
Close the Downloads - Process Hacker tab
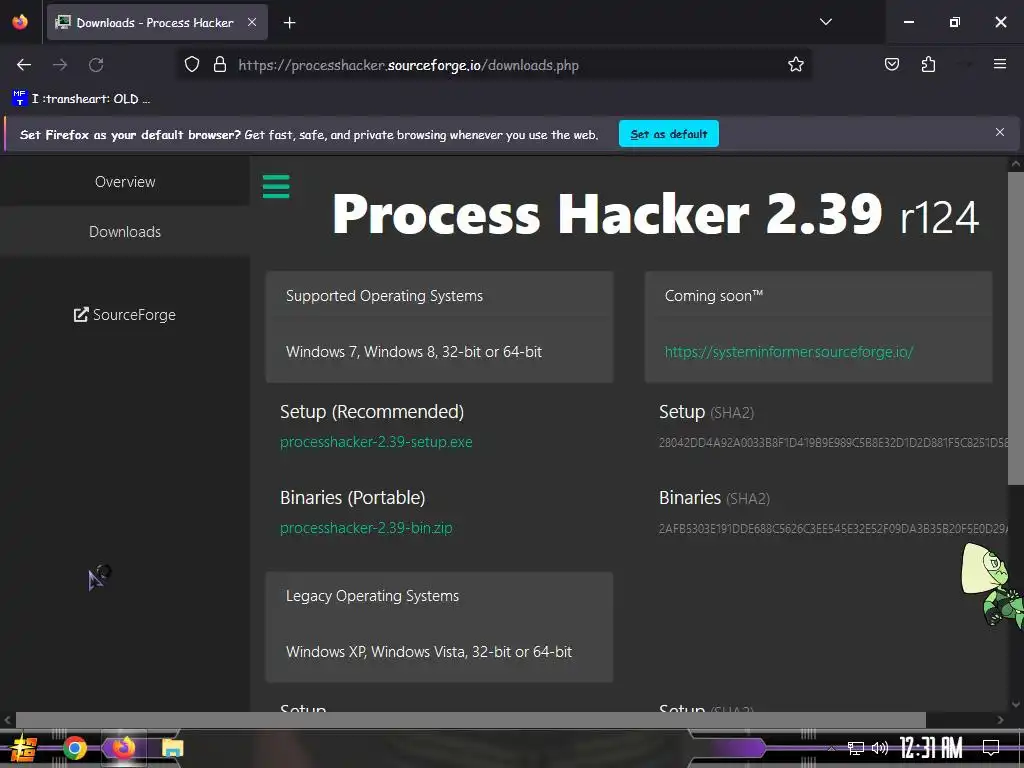click(x=252, y=22)
